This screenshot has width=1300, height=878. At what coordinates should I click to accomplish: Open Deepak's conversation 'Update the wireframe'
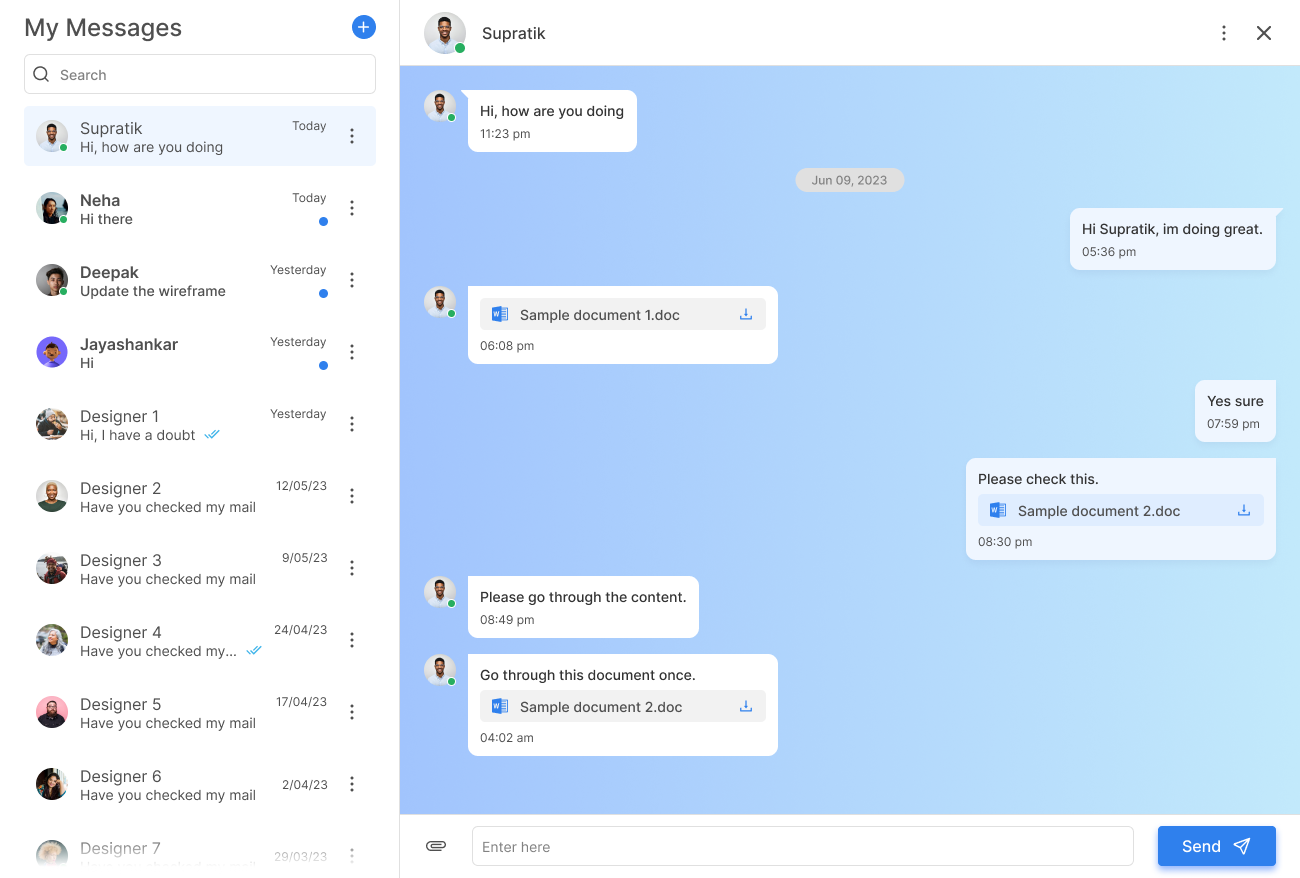[200, 280]
